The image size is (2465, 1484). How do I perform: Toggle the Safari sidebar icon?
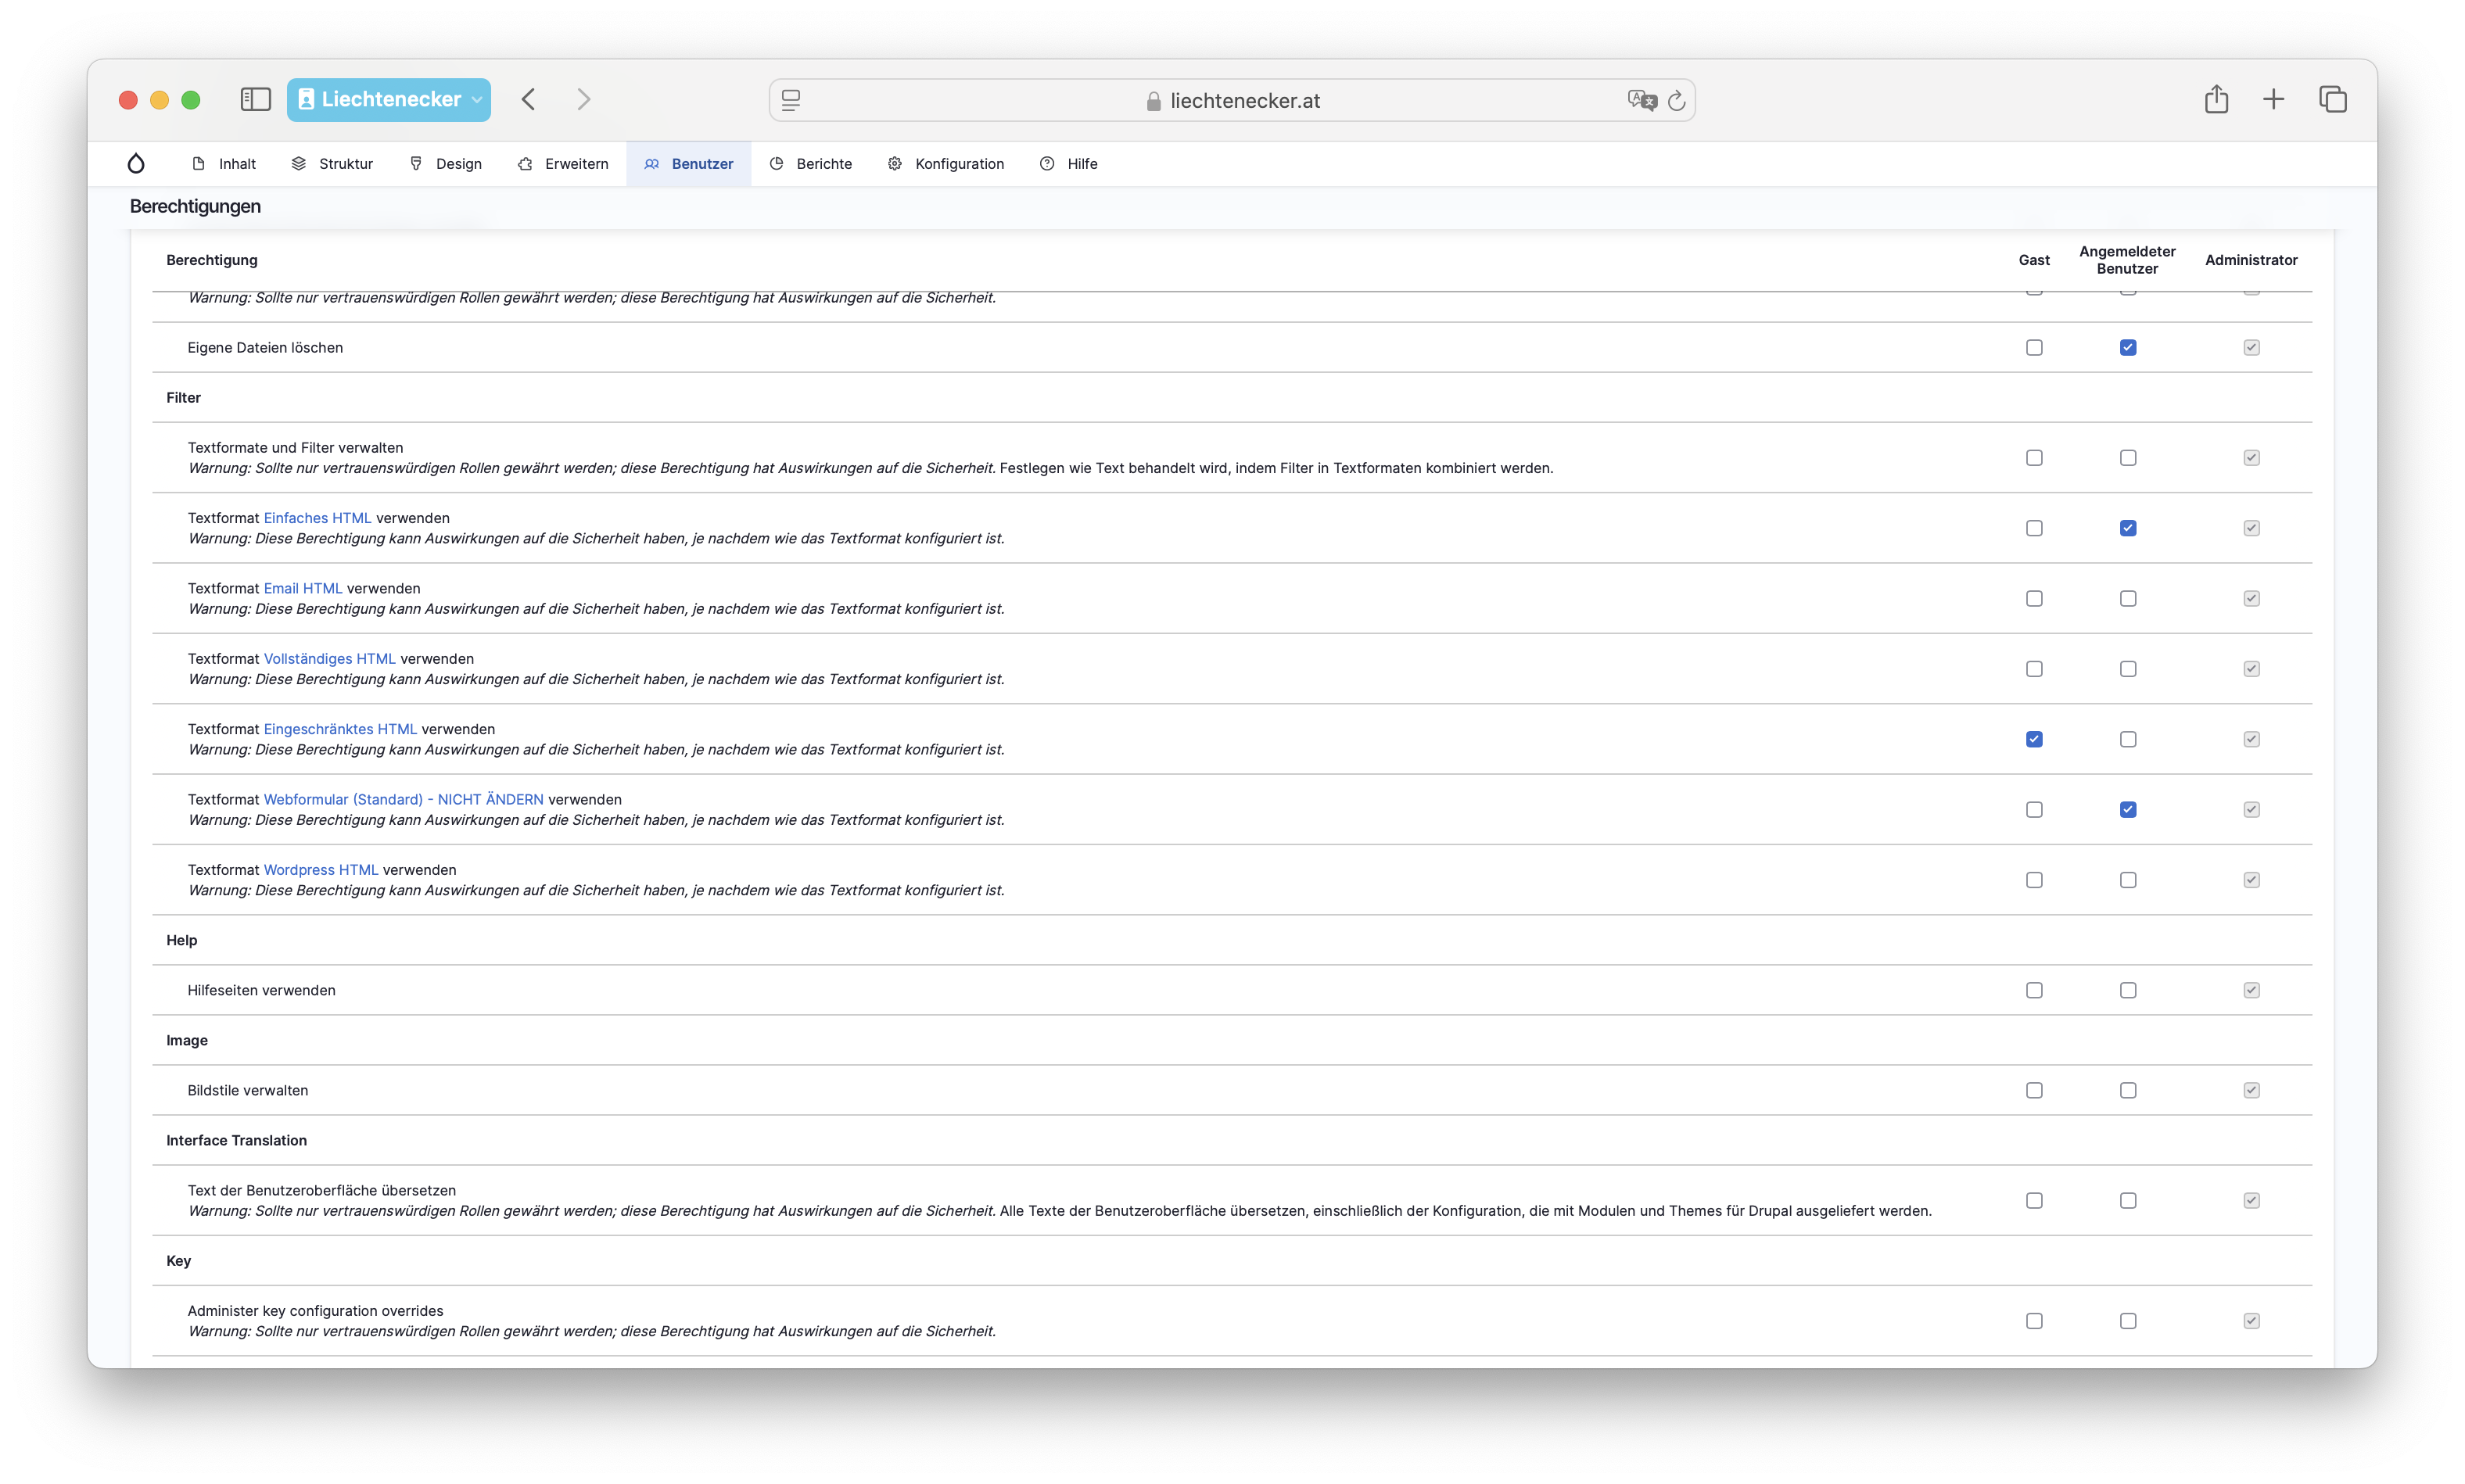[255, 99]
